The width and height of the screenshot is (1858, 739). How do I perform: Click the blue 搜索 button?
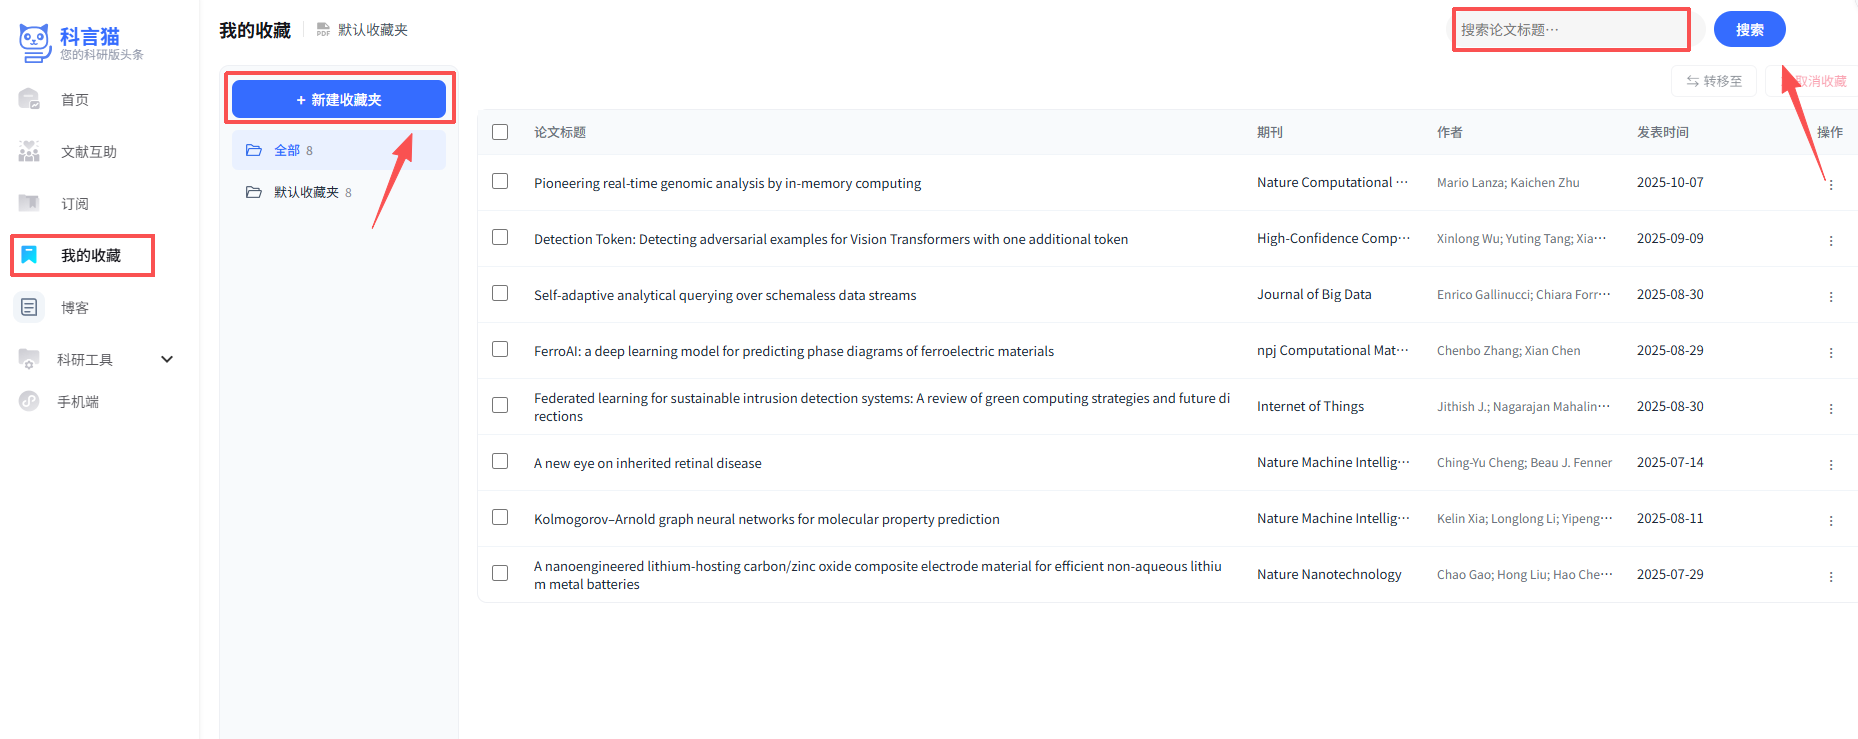pyautogui.click(x=1750, y=30)
